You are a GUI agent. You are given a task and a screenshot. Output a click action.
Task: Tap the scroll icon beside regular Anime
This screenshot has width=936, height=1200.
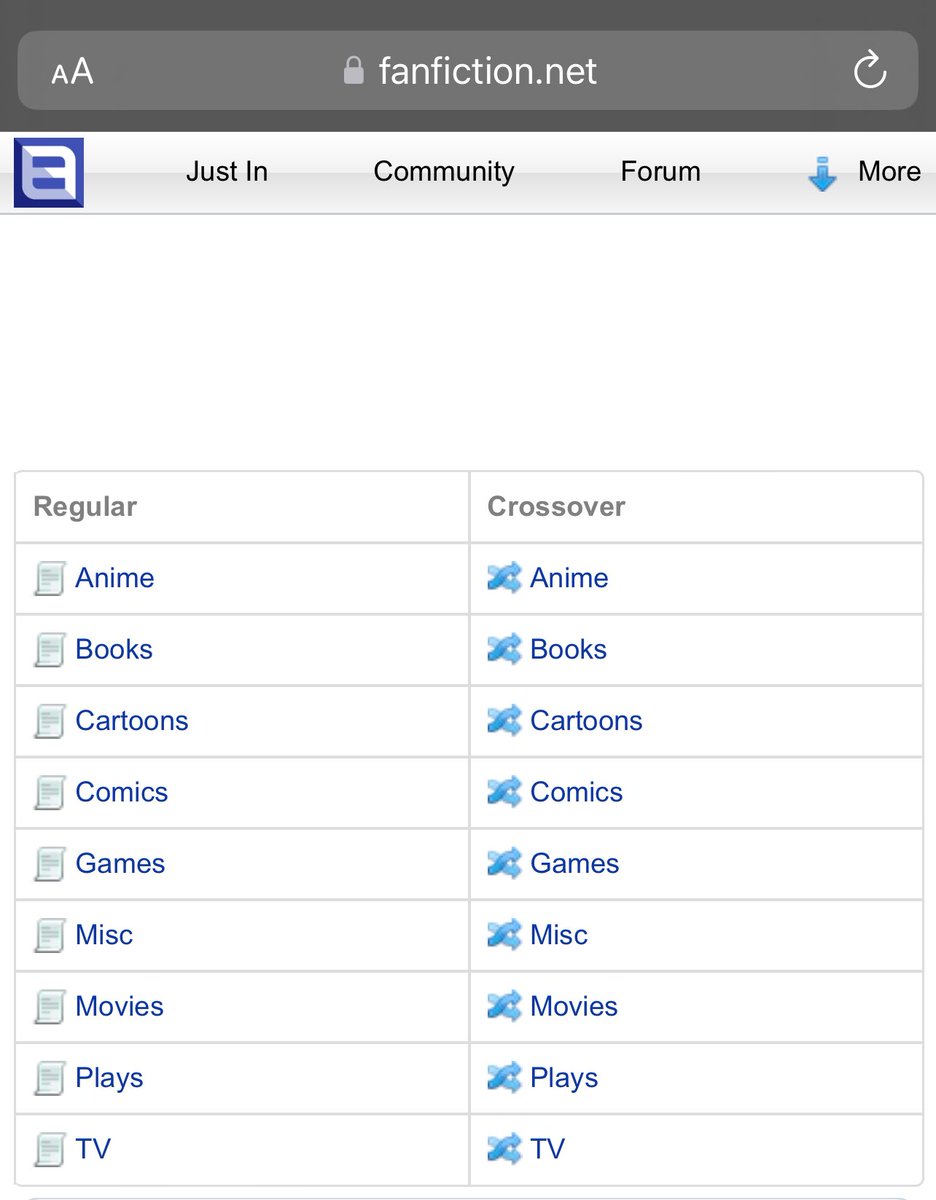pos(50,579)
